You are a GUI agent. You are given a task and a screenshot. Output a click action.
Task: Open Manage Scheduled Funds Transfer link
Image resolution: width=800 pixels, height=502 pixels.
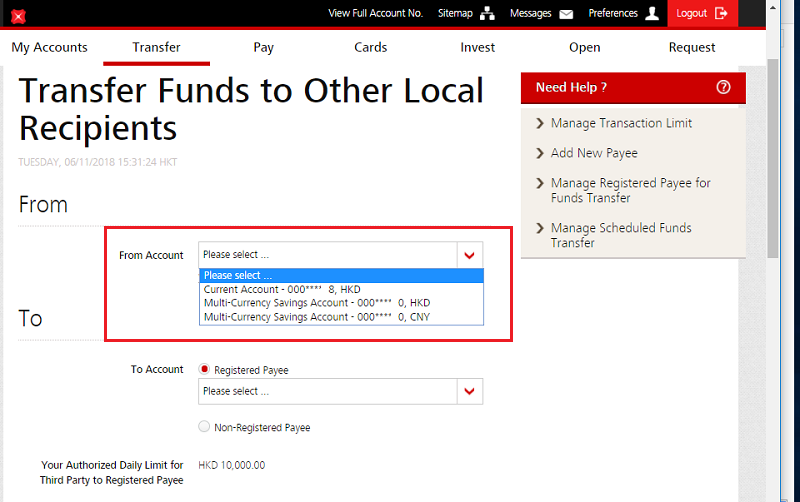[x=620, y=235]
